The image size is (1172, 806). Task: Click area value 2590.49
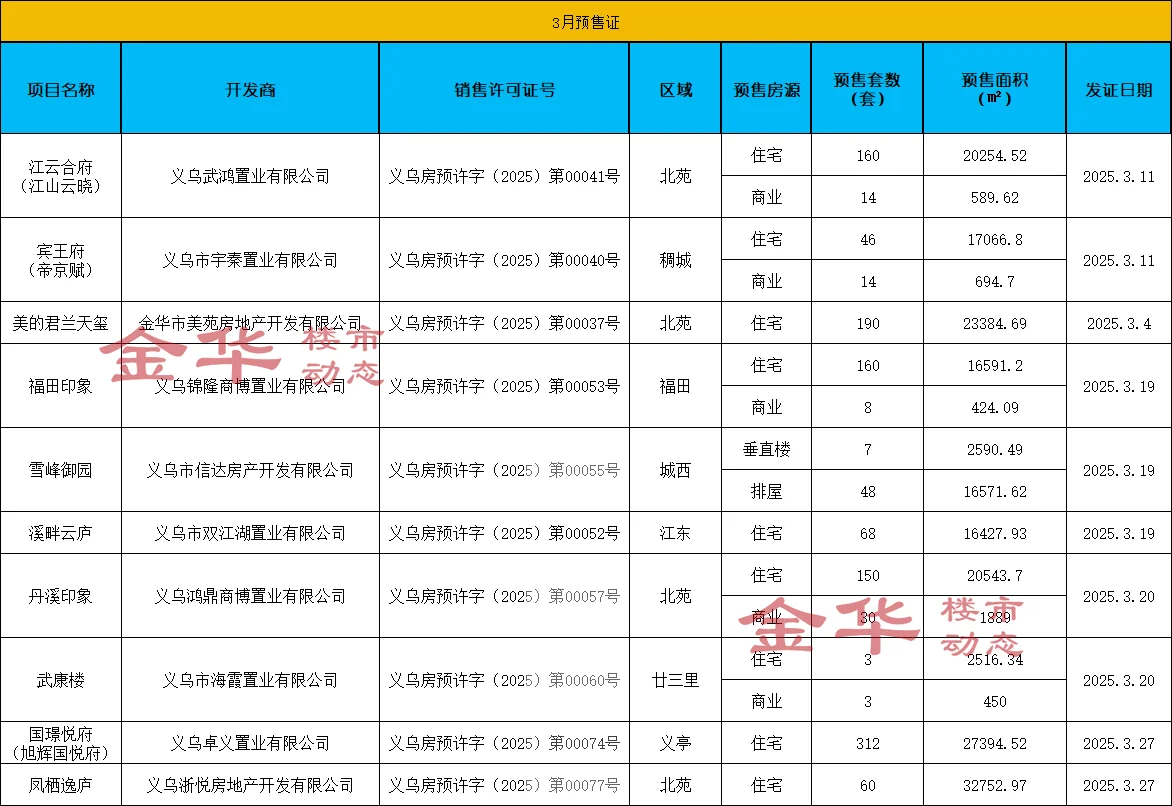995,449
